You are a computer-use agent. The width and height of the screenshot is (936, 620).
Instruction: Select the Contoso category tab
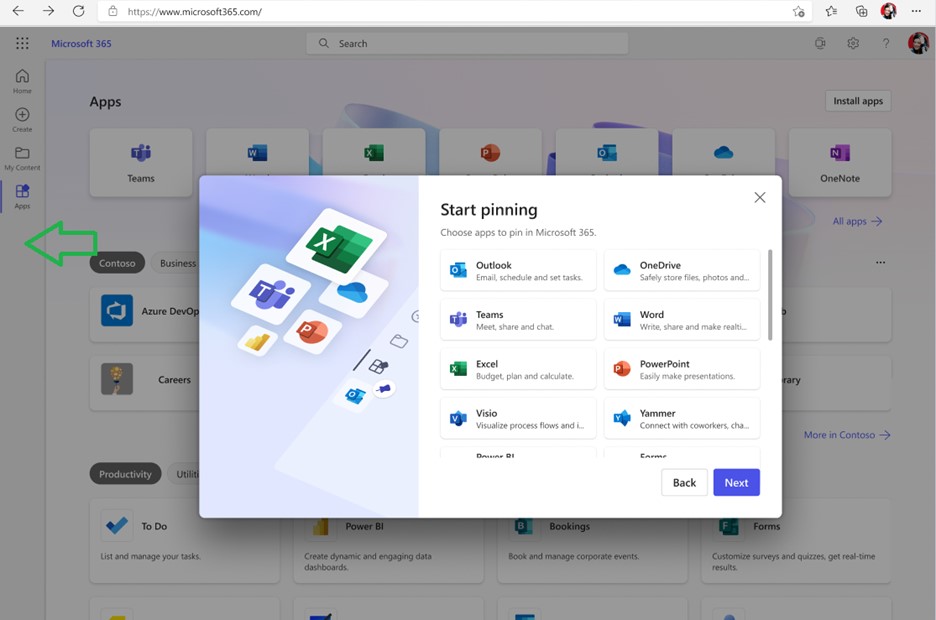tap(117, 263)
